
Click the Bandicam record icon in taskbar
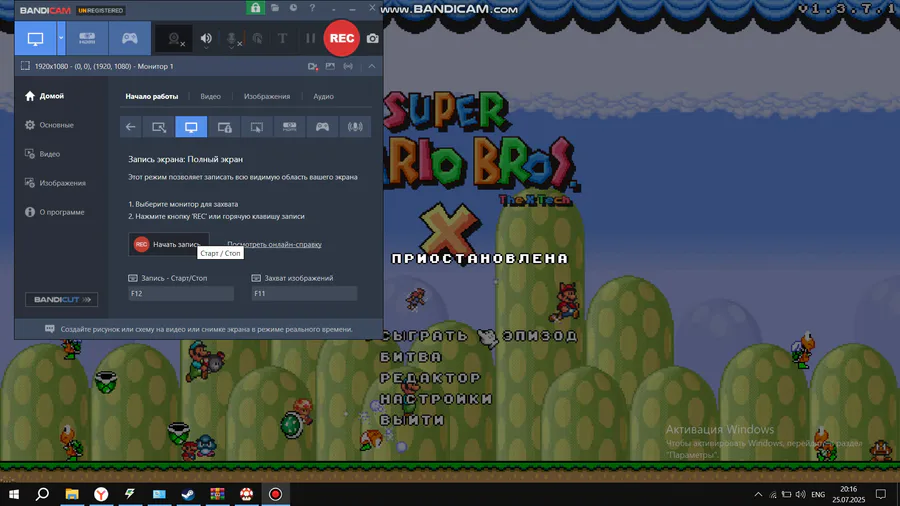276,494
